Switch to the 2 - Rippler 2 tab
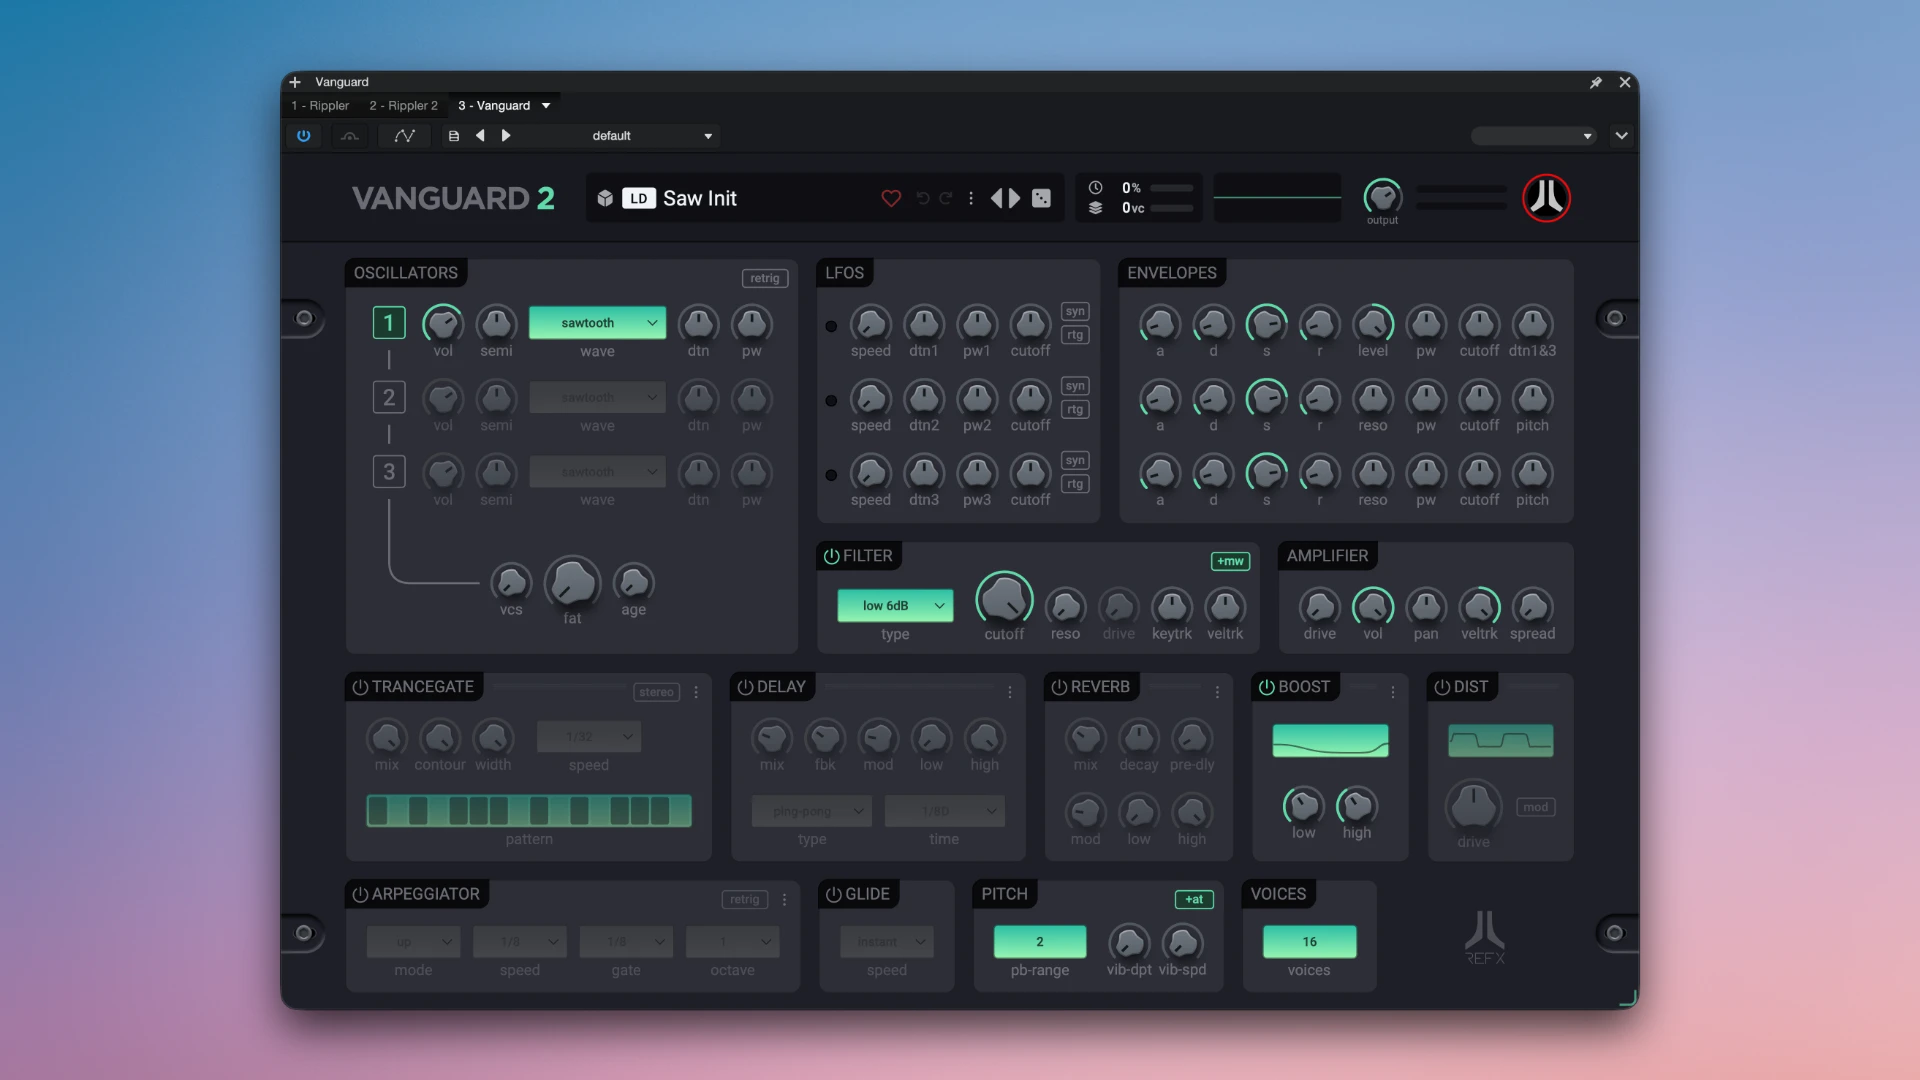The height and width of the screenshot is (1080, 1920). 403,106
